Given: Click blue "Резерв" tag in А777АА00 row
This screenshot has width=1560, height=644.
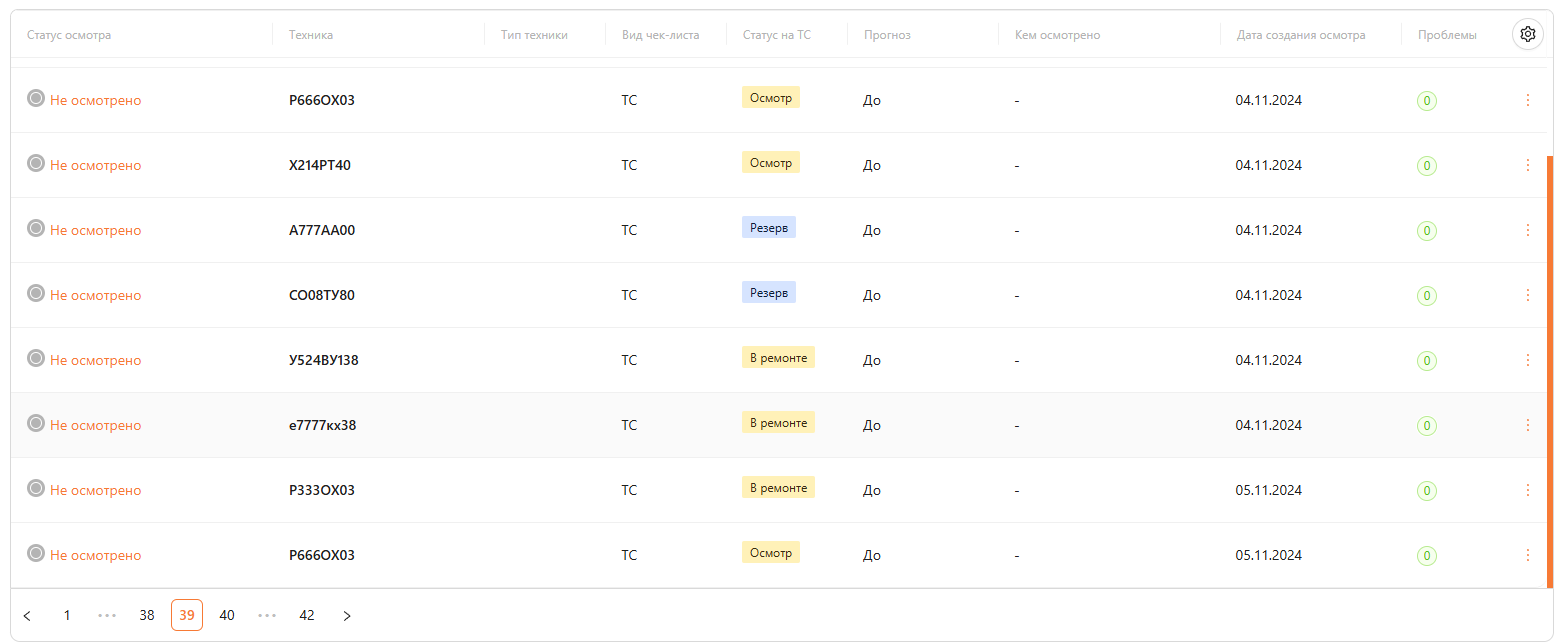Looking at the screenshot, I should pos(768,228).
